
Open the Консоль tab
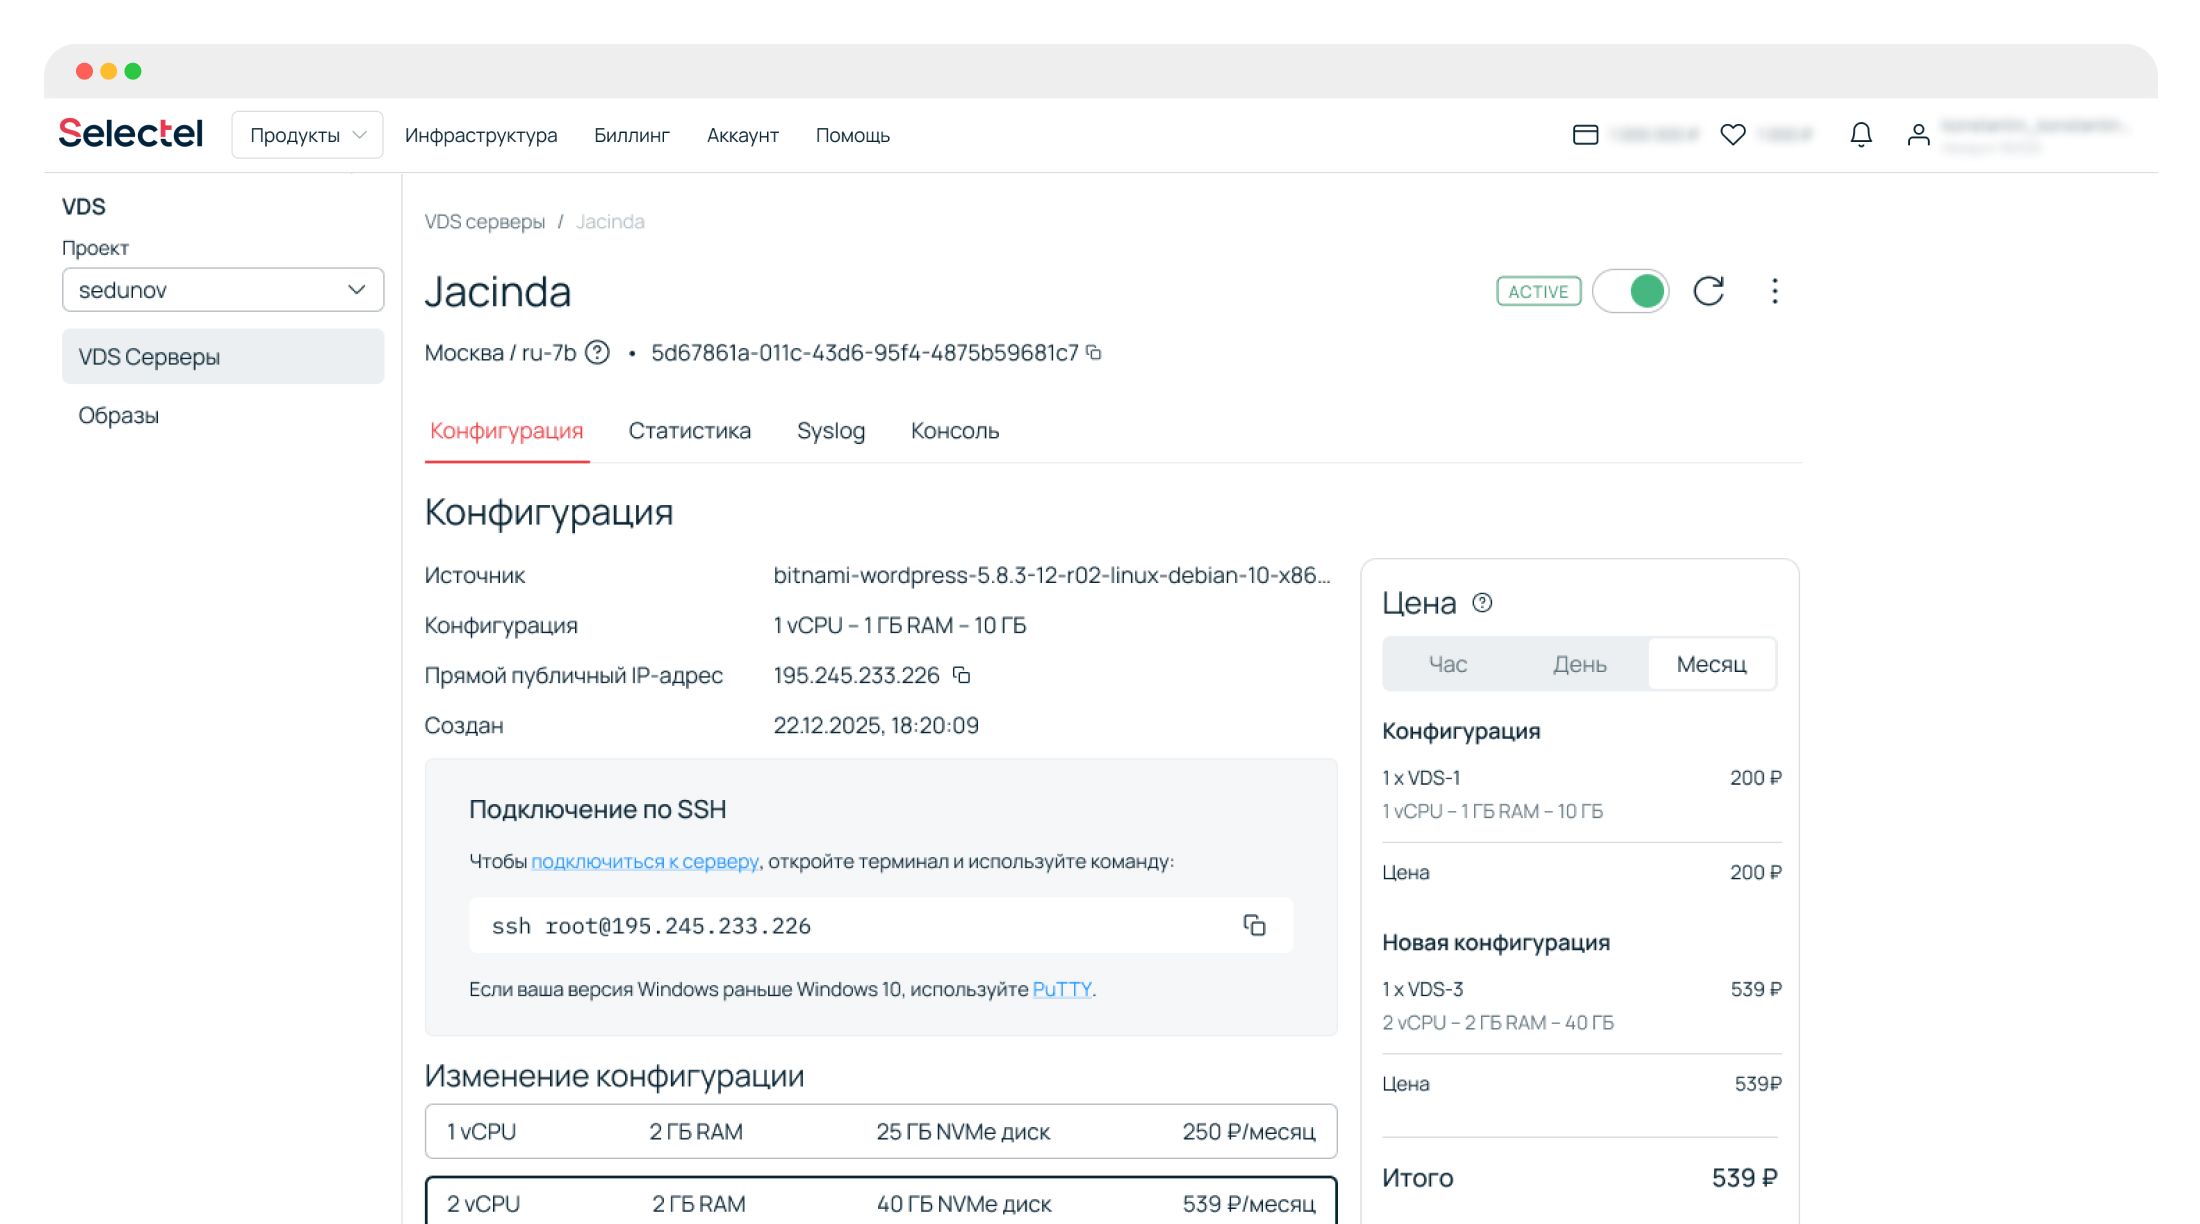(954, 431)
